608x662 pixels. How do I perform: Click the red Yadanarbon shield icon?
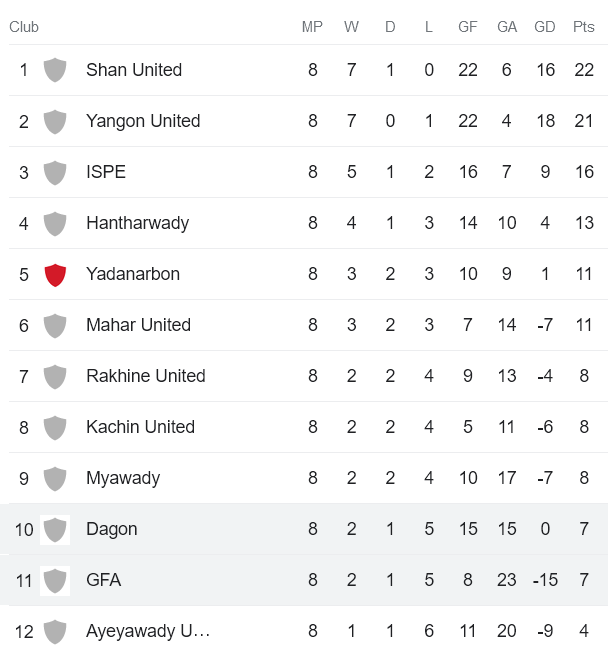coord(55,274)
